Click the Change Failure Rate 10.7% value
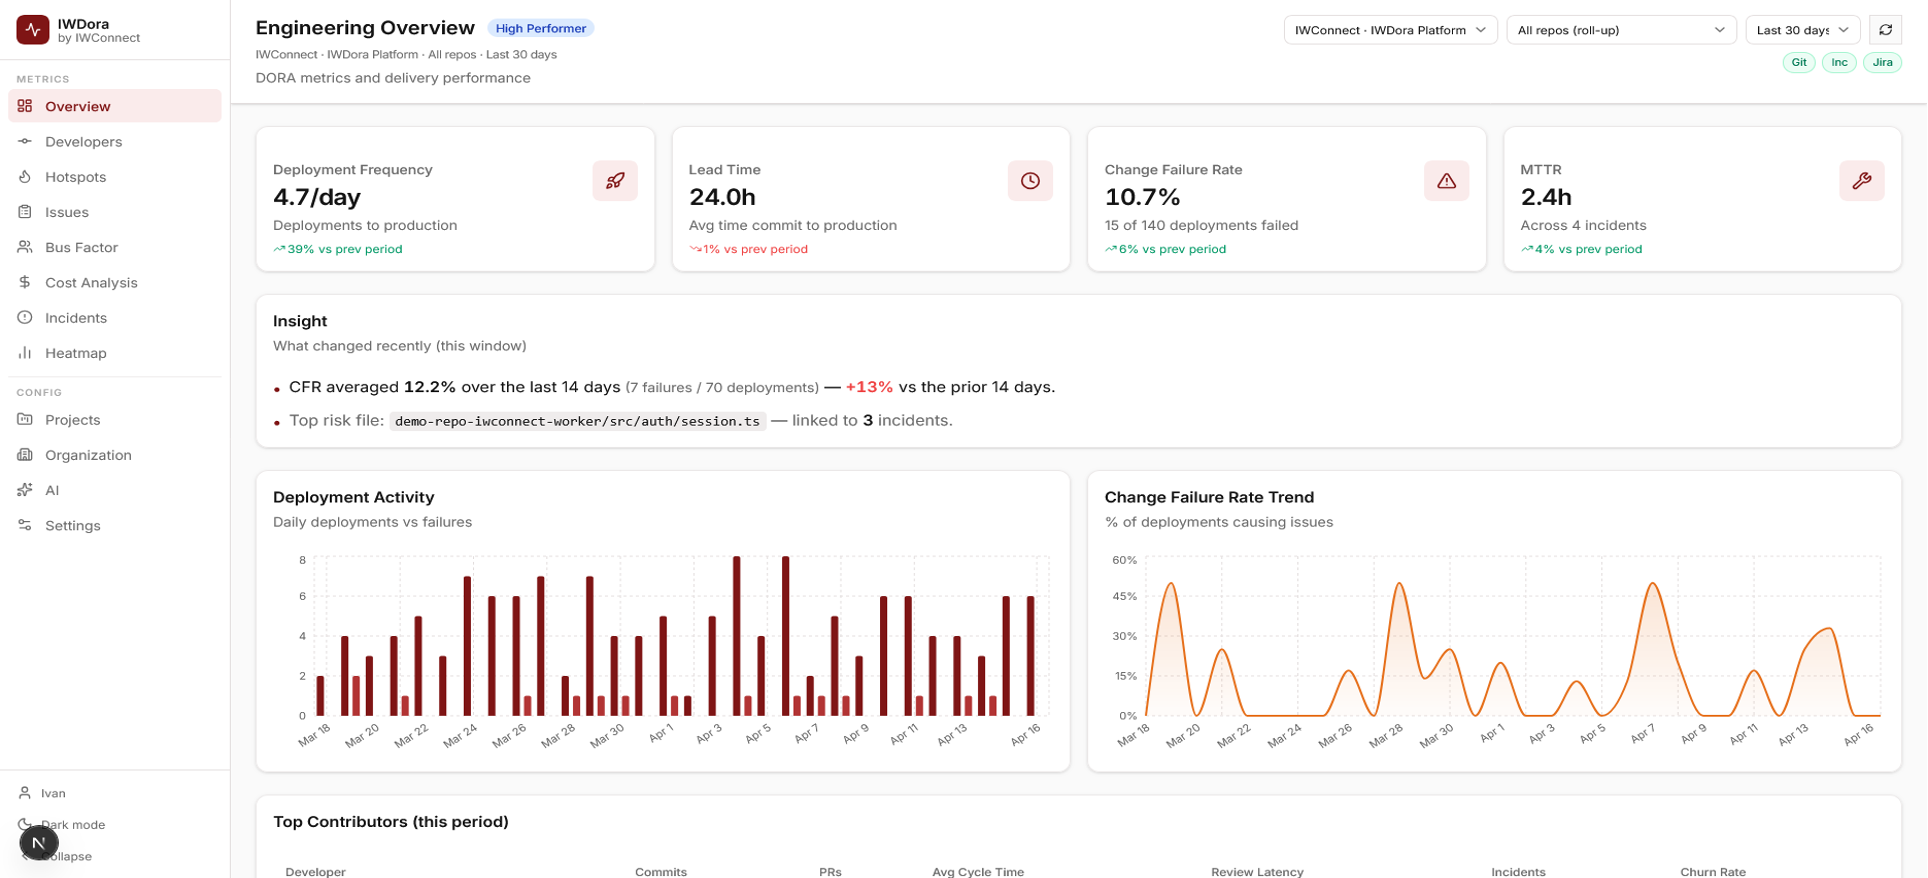Viewport: 1928px width, 878px height. pos(1143,197)
